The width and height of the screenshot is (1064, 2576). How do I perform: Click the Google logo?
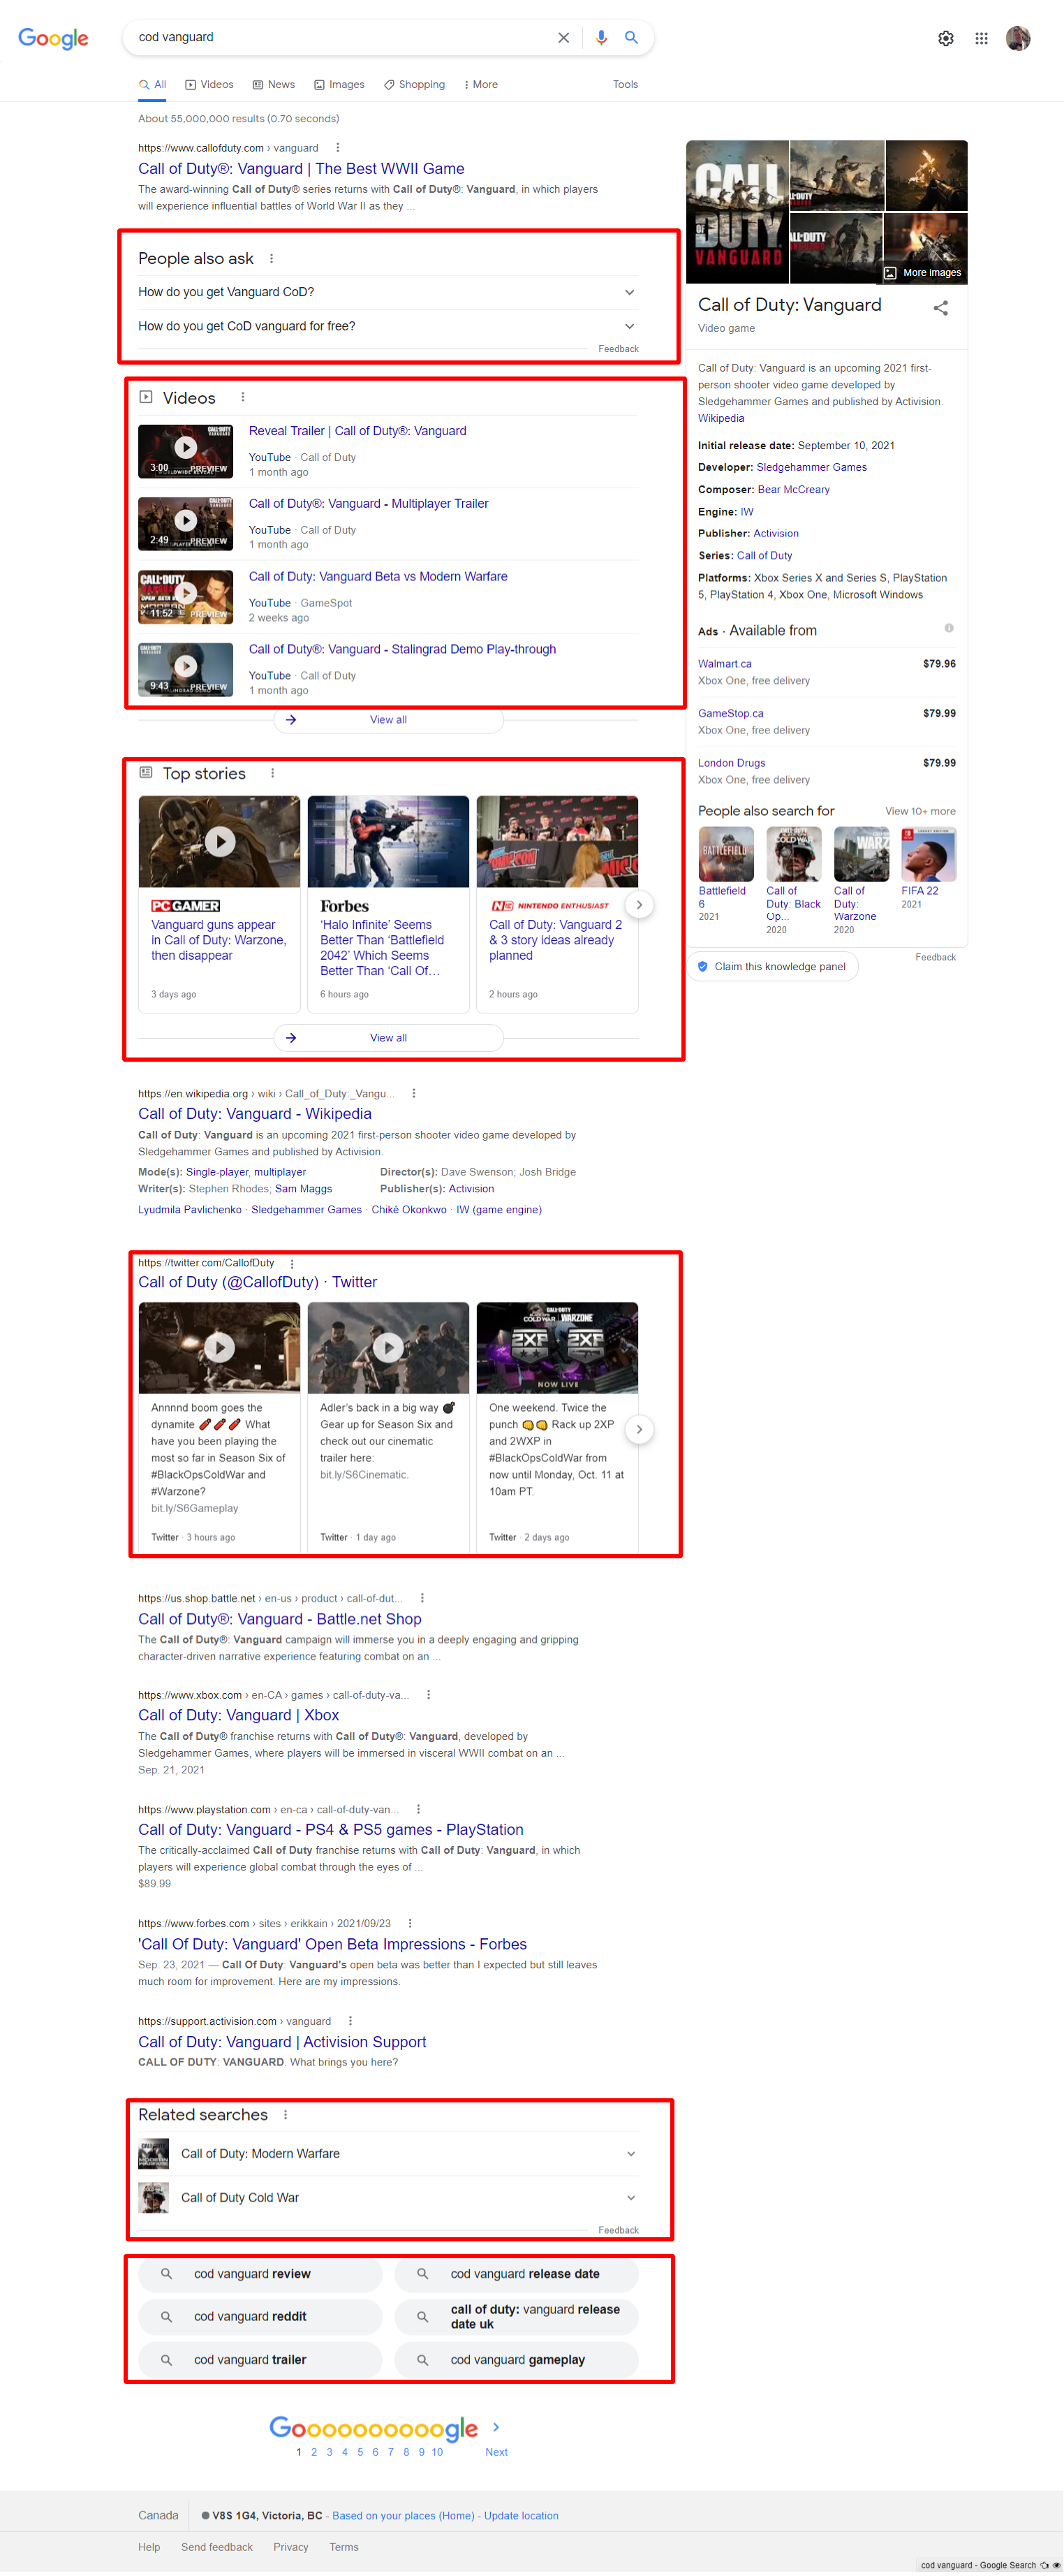pos(53,38)
